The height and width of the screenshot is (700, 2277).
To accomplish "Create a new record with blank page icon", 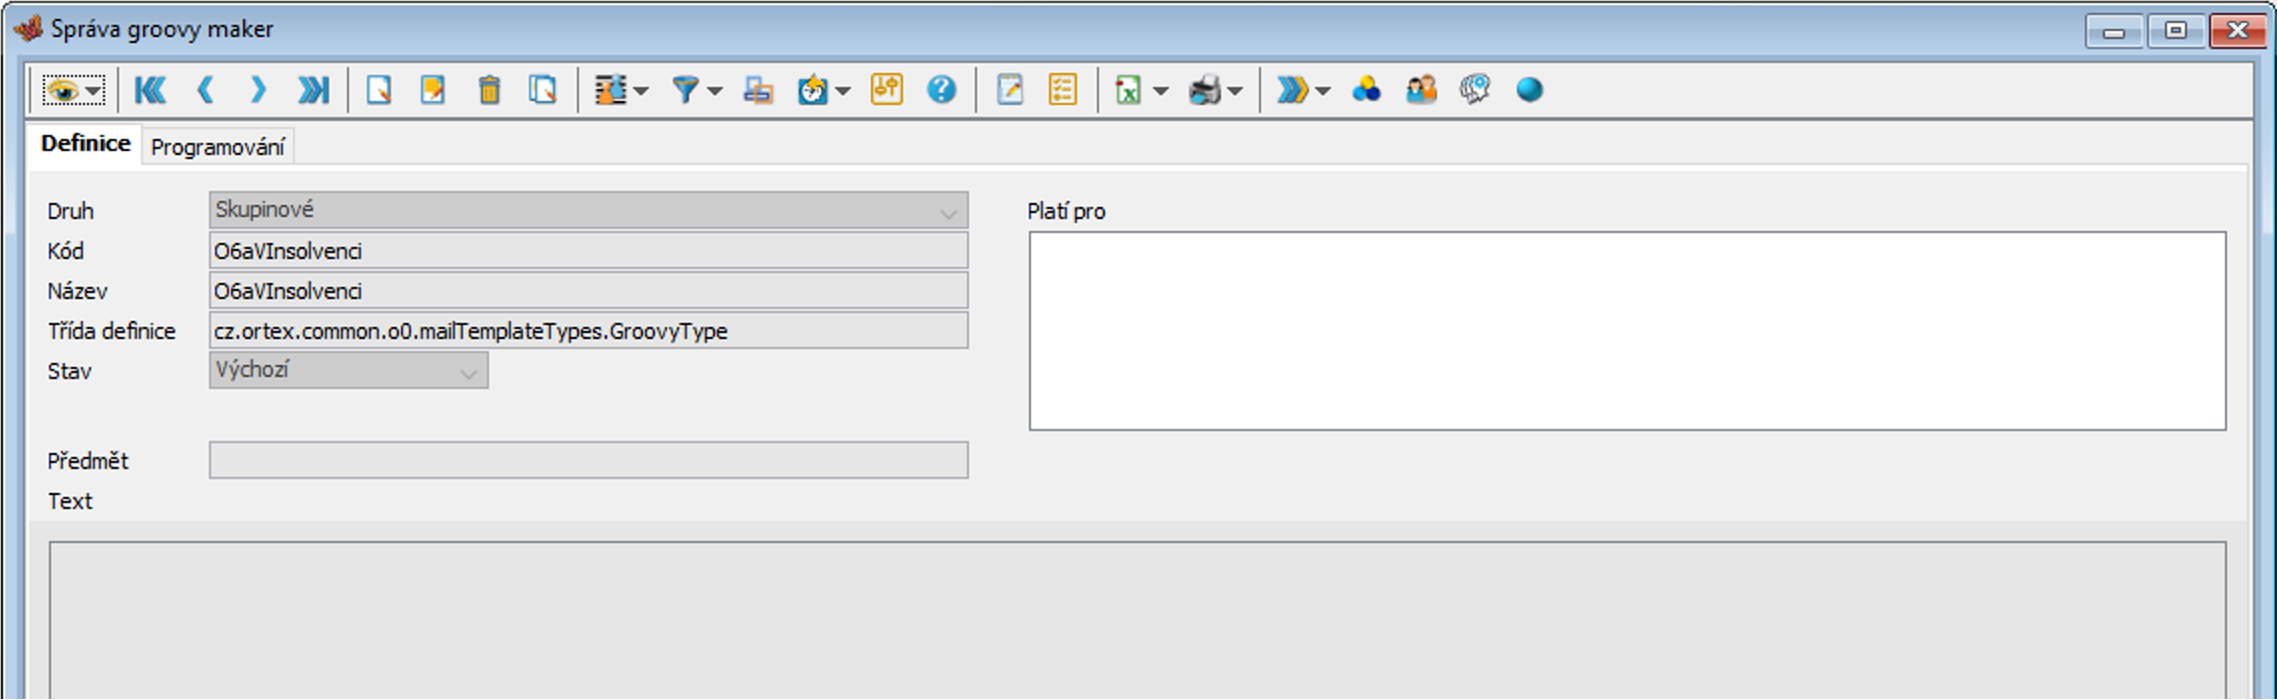I will click(379, 91).
